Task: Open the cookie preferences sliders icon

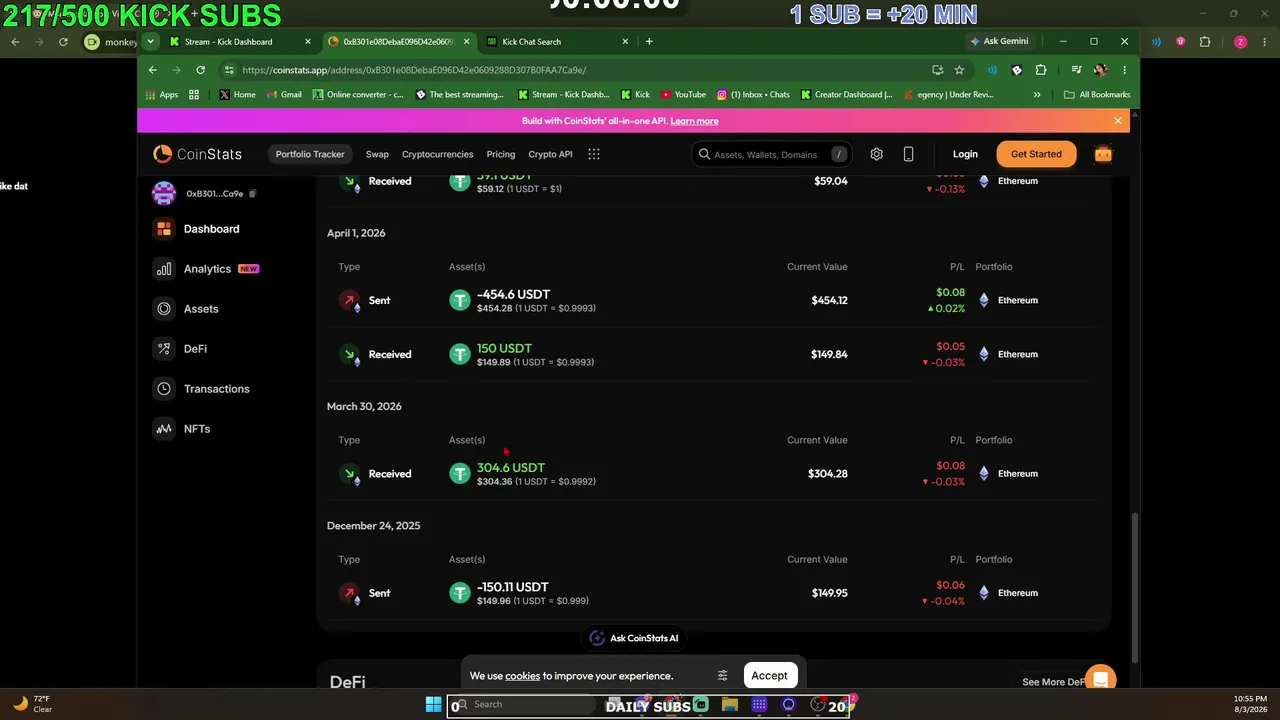Action: 722,676
